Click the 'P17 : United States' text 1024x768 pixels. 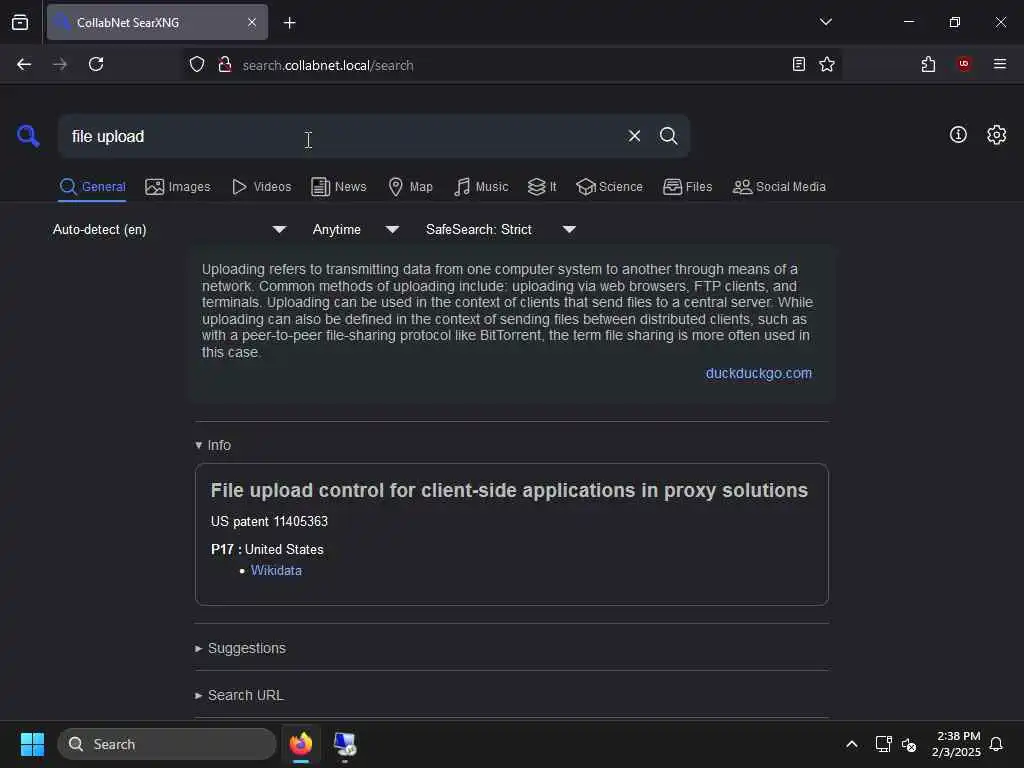coord(267,550)
